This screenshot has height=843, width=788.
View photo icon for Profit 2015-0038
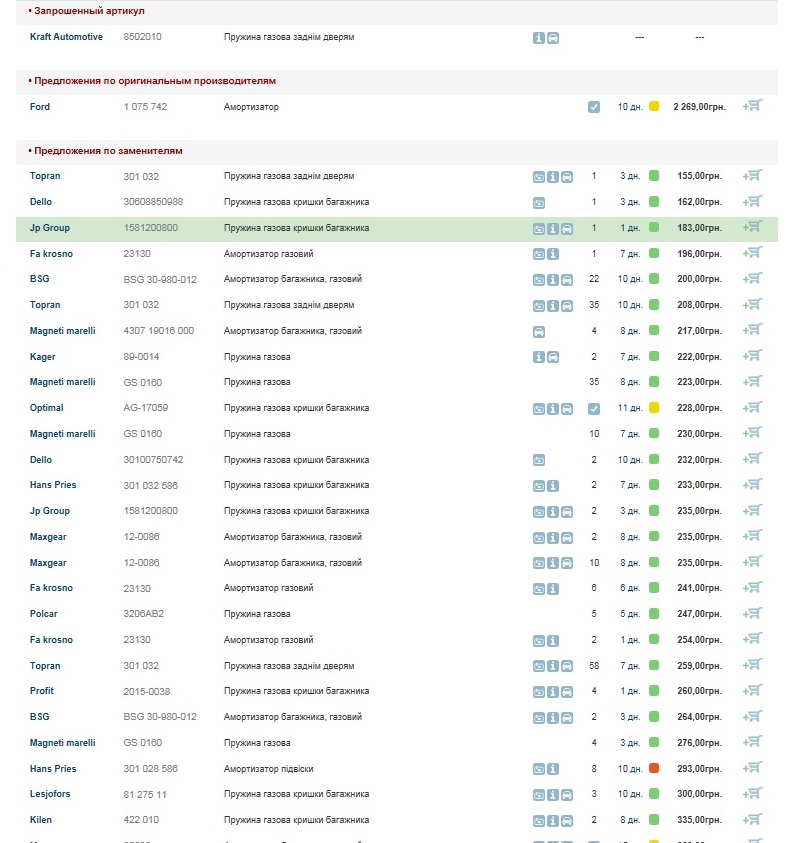539,692
